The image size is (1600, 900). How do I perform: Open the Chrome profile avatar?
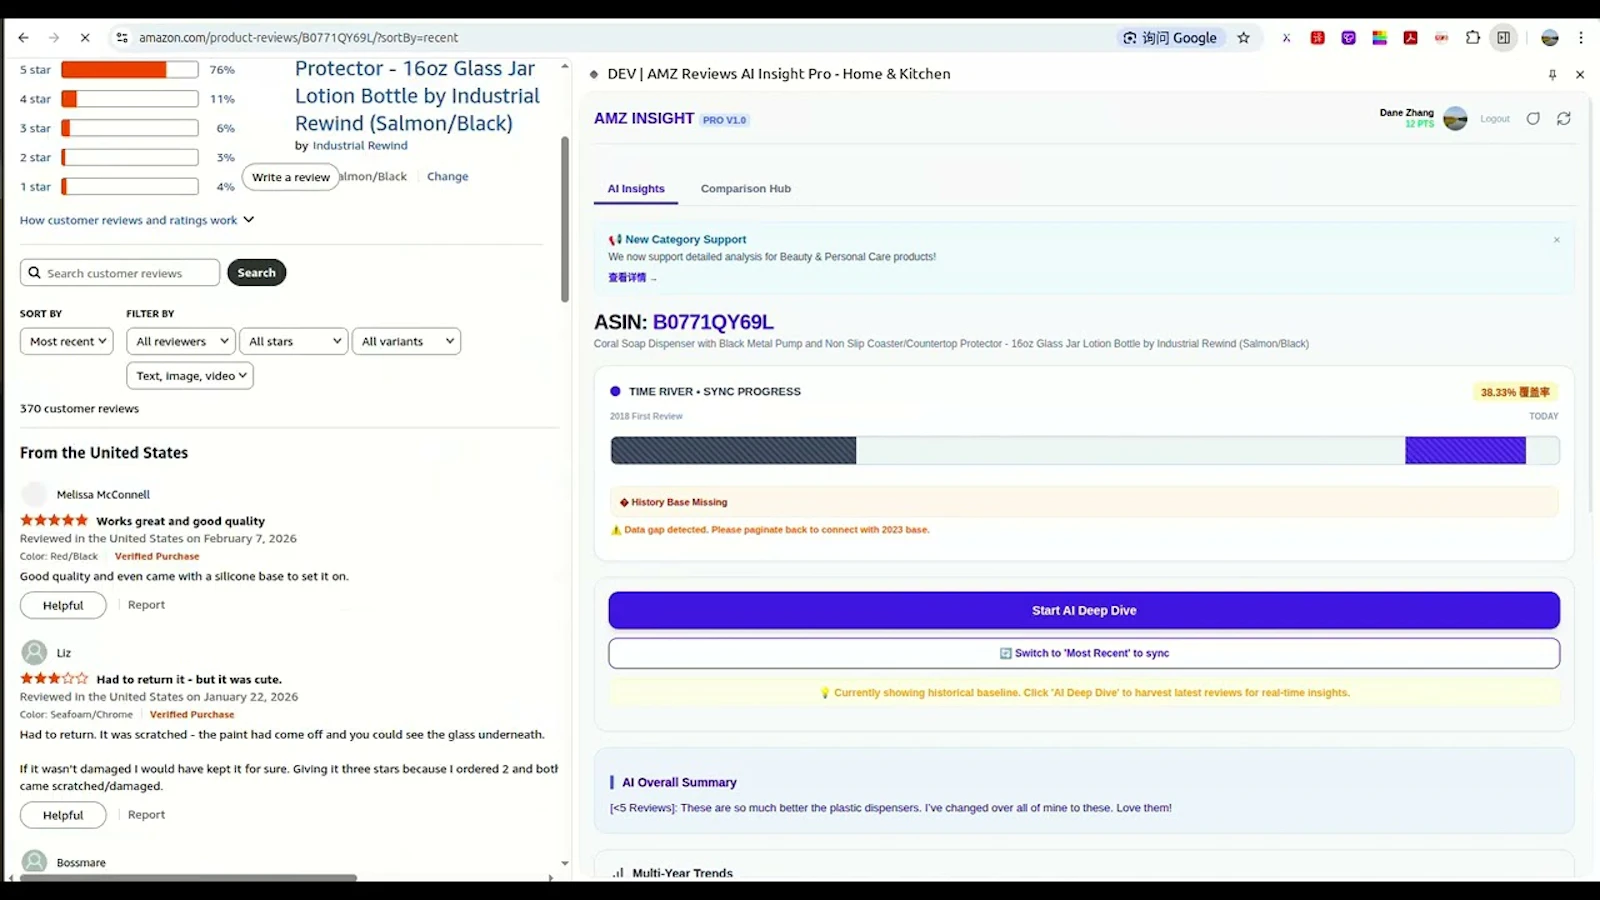1550,38
